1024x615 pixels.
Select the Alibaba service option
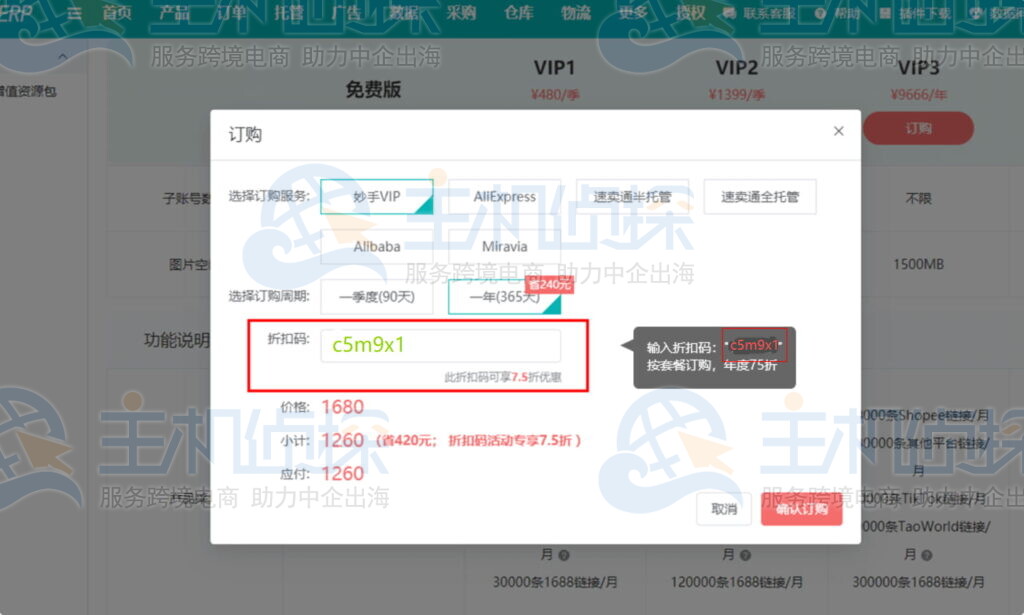[377, 247]
